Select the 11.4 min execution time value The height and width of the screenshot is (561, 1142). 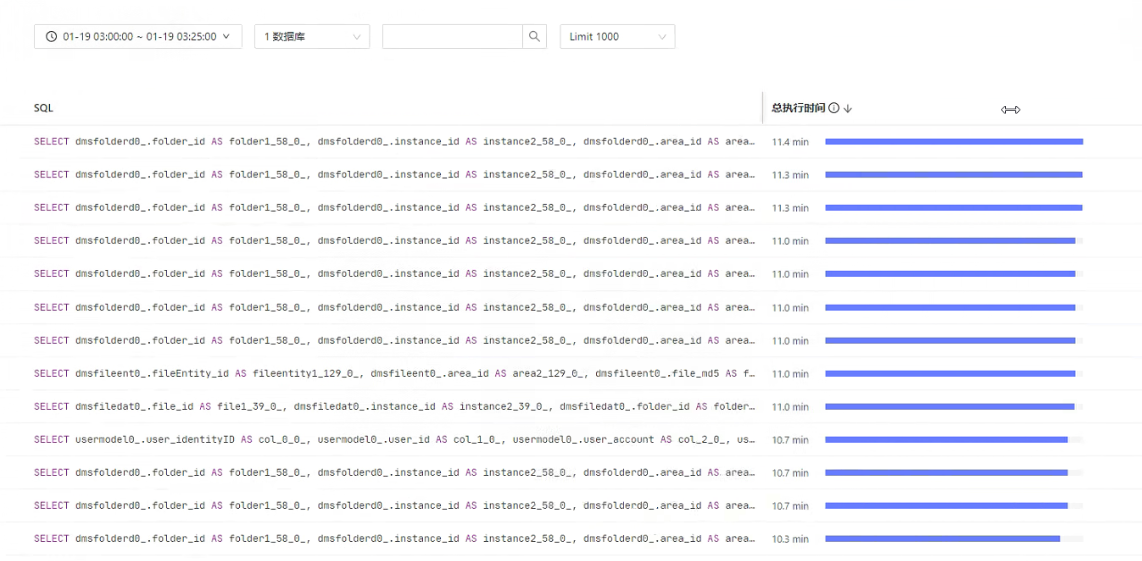pyautogui.click(x=790, y=142)
